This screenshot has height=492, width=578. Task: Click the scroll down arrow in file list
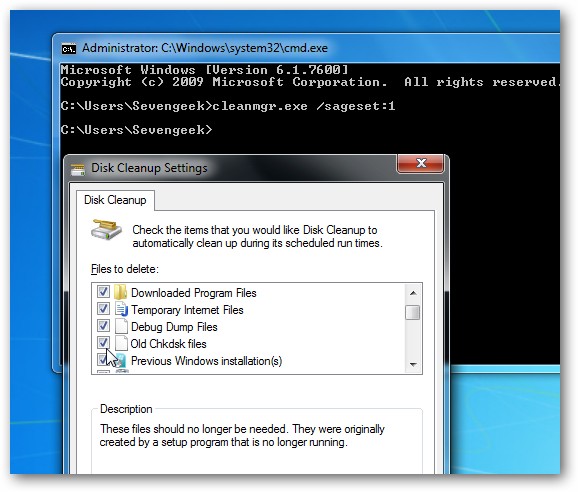413,364
